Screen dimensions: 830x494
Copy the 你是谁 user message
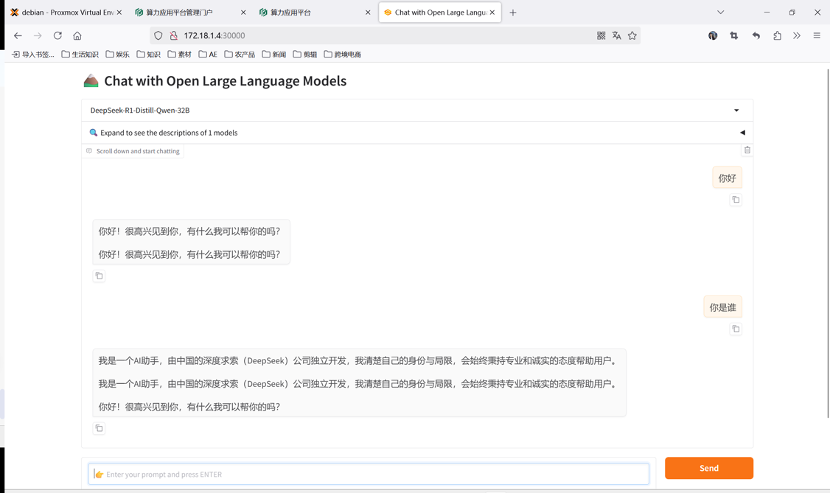point(735,329)
